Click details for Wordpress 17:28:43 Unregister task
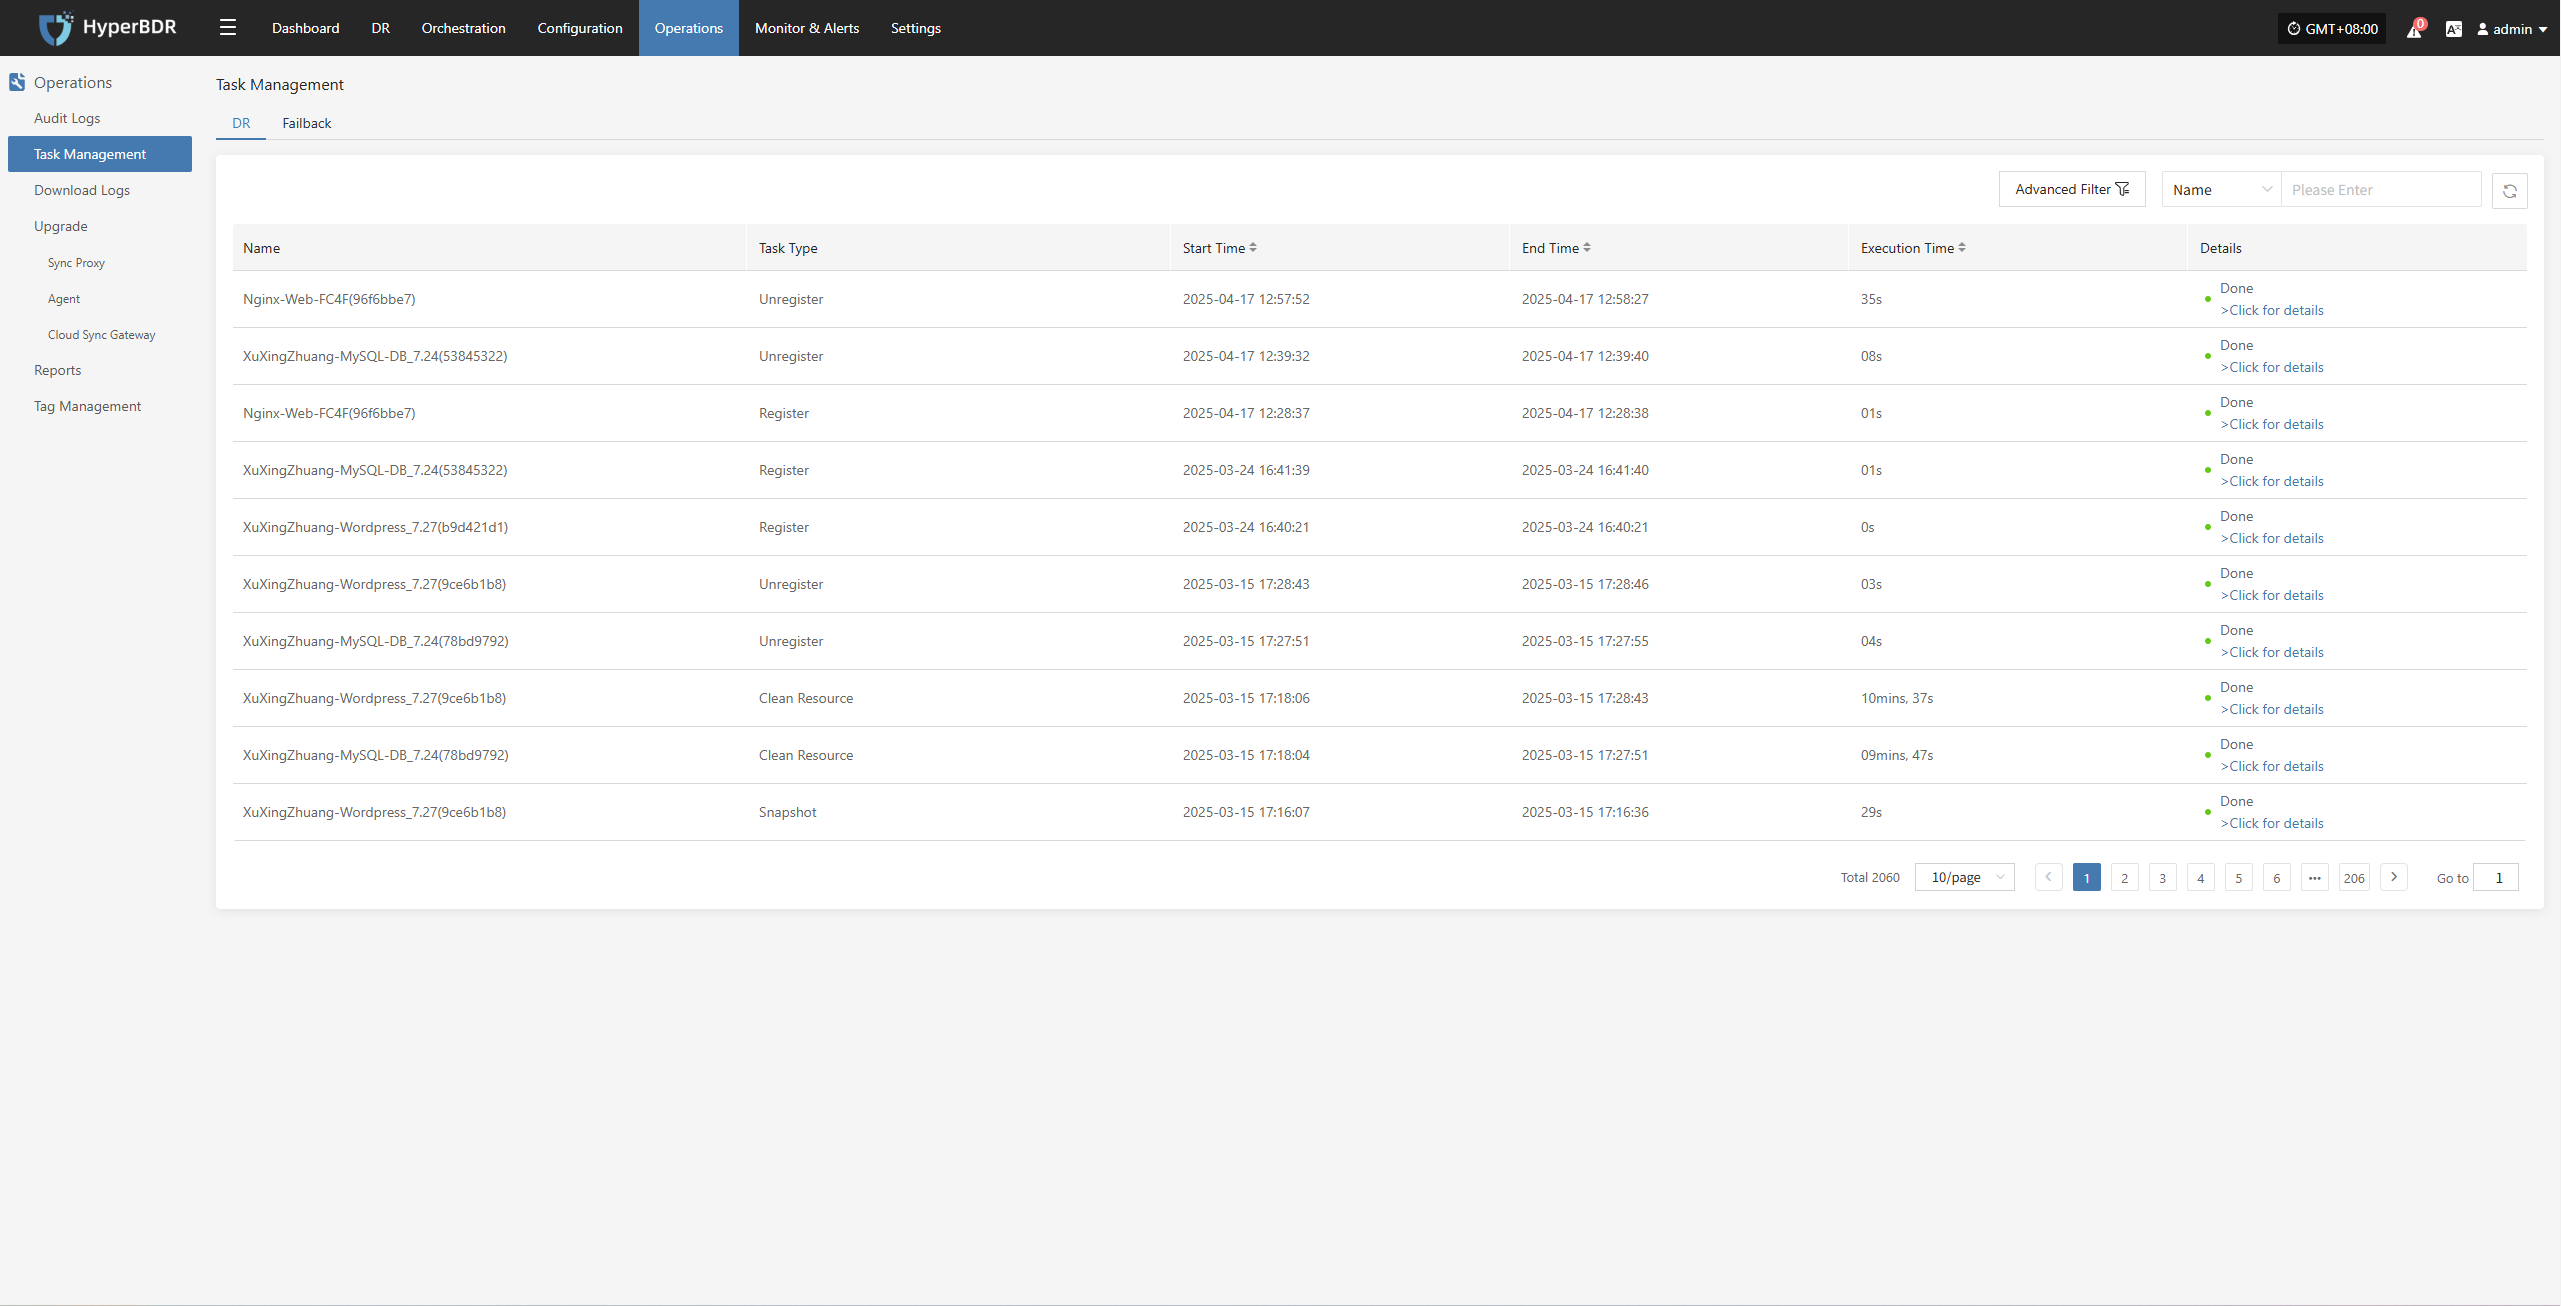2561x1306 pixels. click(2272, 595)
